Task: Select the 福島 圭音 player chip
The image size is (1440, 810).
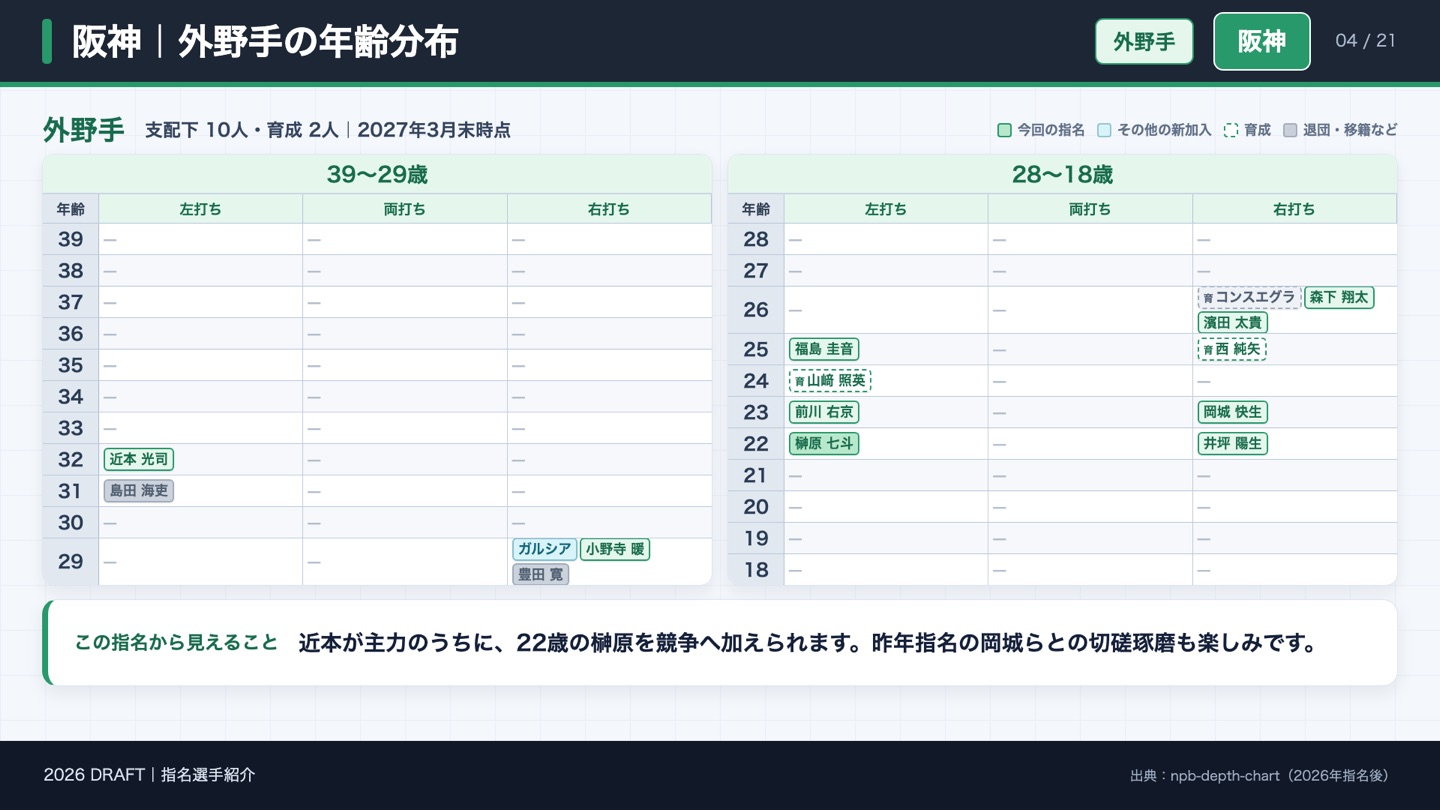Action: 824,349
